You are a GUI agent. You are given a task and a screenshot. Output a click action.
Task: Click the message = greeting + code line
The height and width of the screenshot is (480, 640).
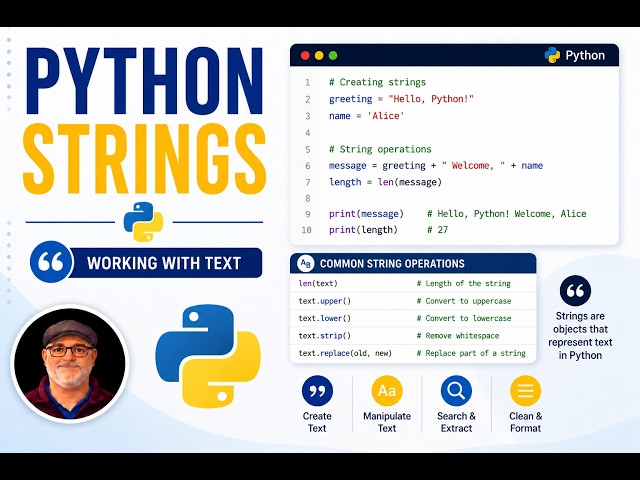coord(436,166)
